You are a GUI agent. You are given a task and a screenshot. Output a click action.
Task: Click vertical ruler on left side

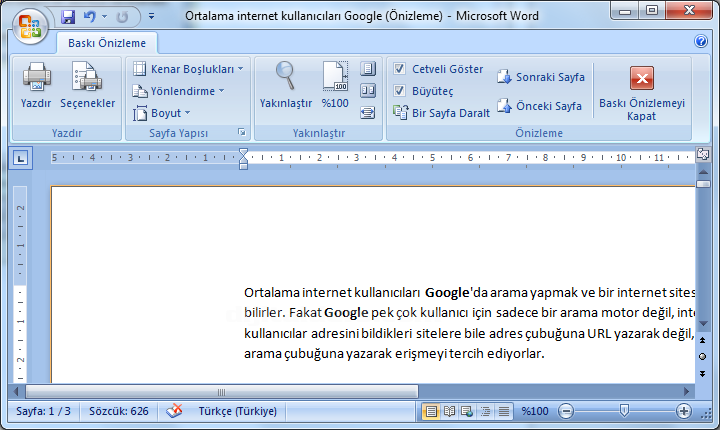click(x=20, y=285)
